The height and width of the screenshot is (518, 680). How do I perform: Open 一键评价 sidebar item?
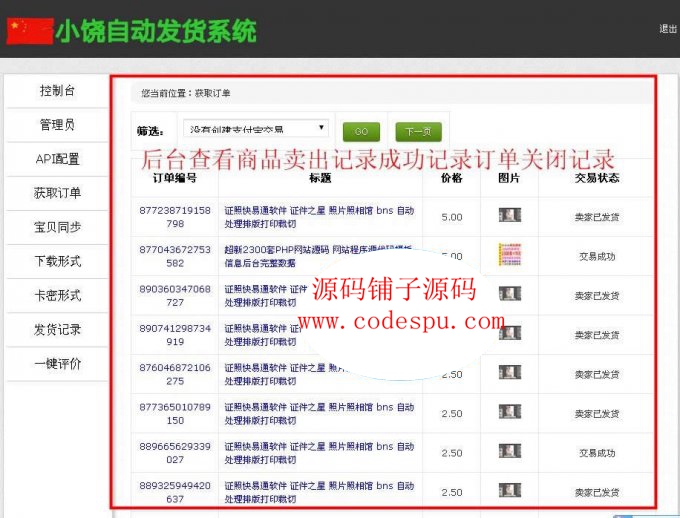57,364
